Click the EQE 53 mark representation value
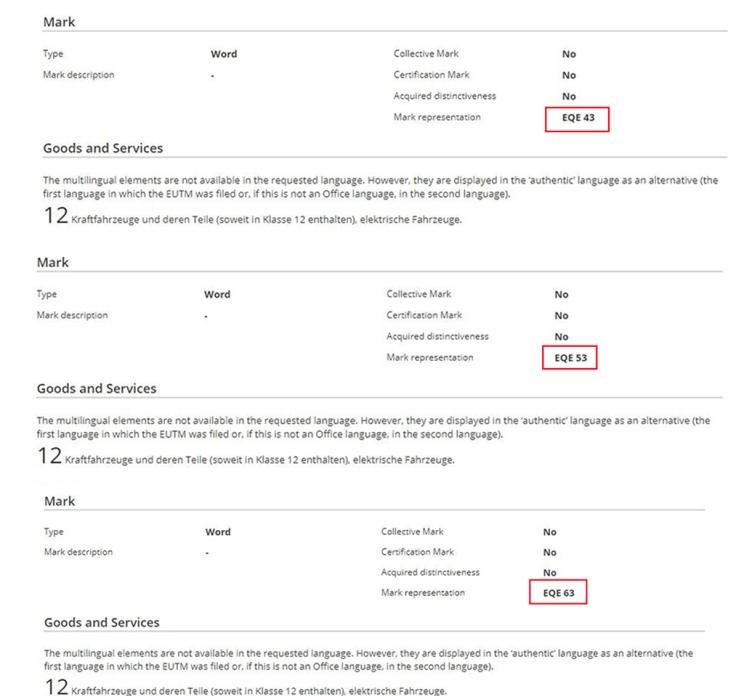The height and width of the screenshot is (696, 744). pyautogui.click(x=569, y=358)
